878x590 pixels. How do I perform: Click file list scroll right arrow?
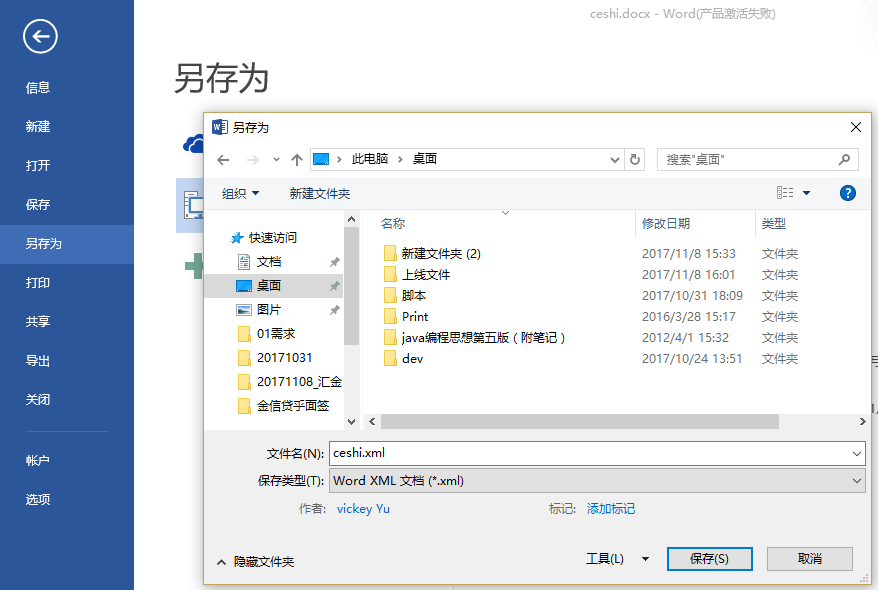click(x=862, y=422)
